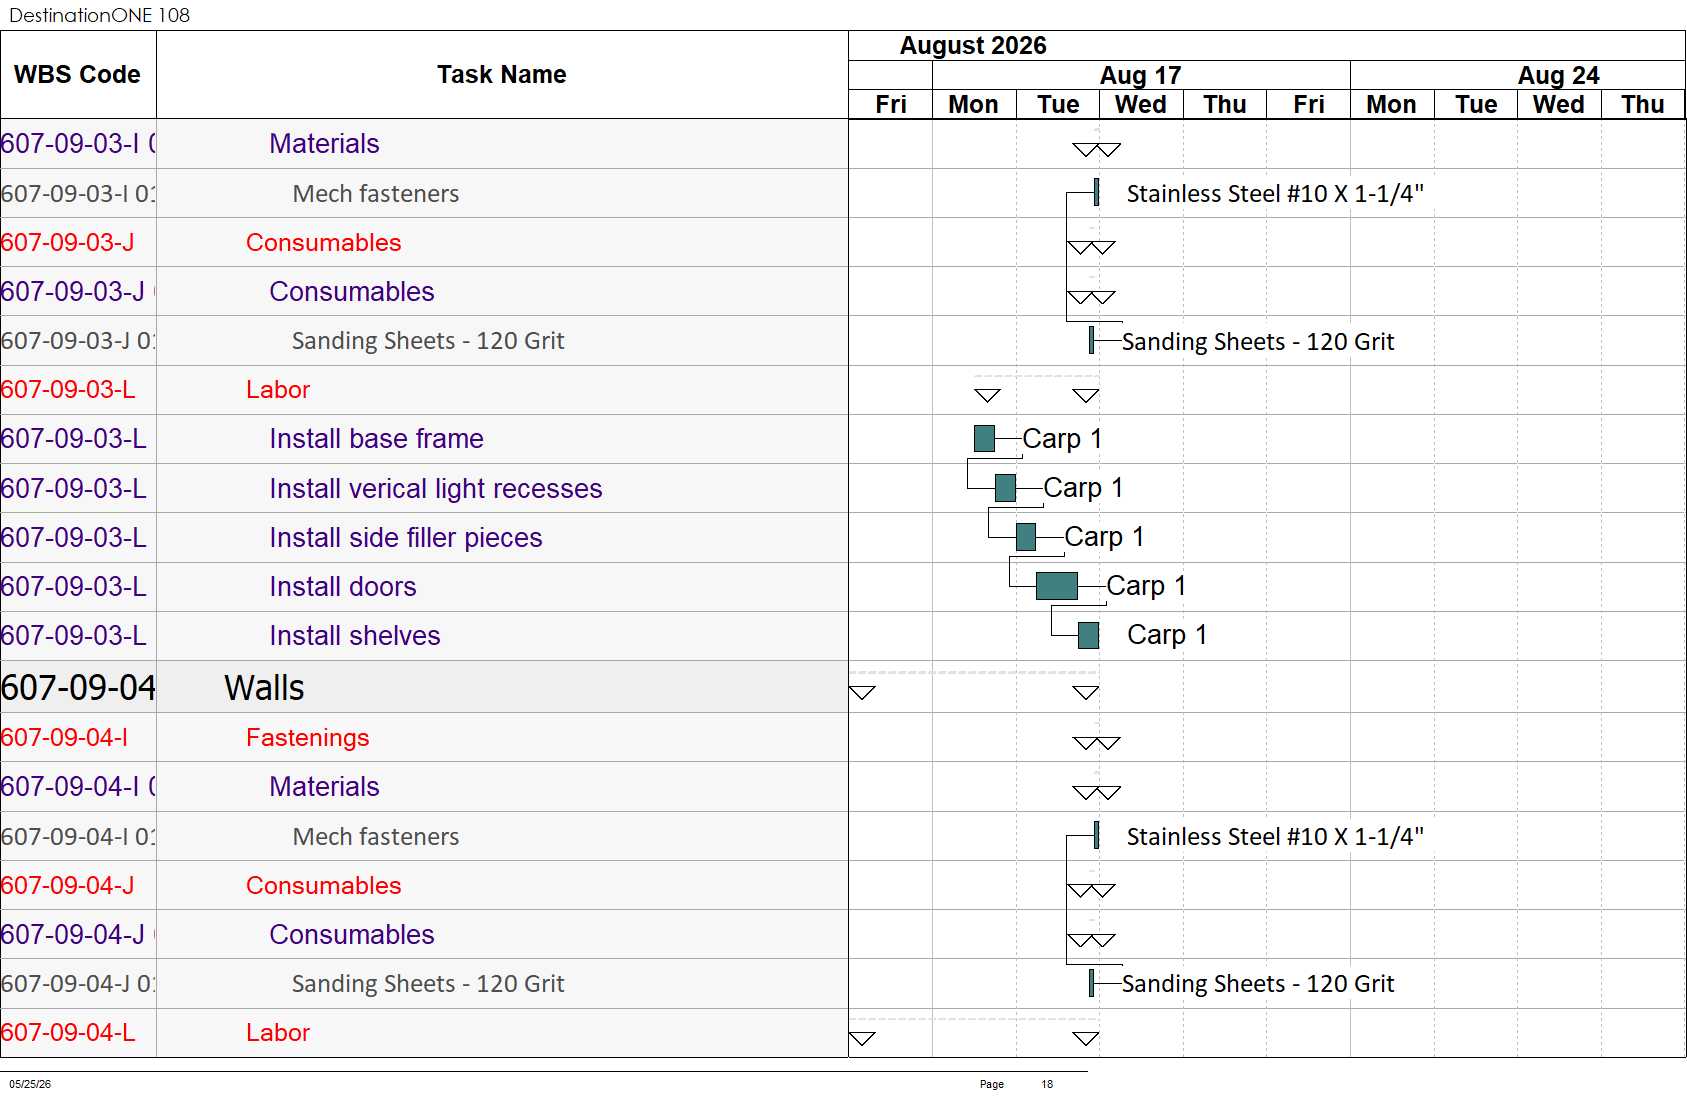Click the Carp 1 label in Install shelves row
1687x1097 pixels.
[1167, 635]
